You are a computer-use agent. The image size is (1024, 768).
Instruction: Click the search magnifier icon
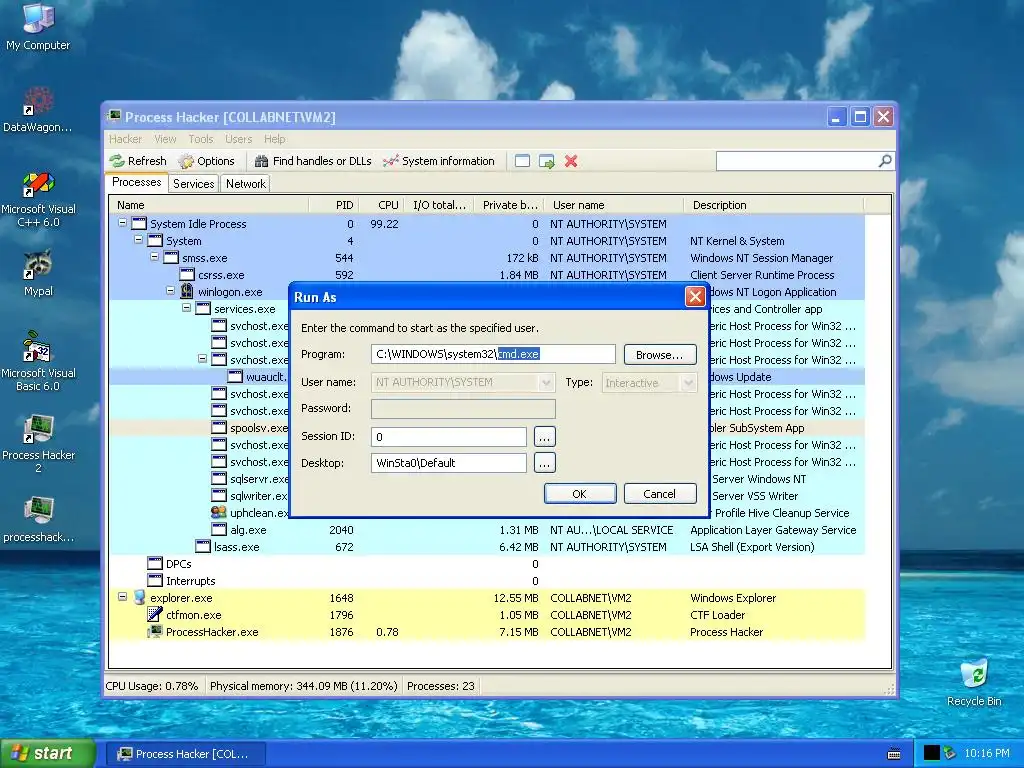[885, 160]
